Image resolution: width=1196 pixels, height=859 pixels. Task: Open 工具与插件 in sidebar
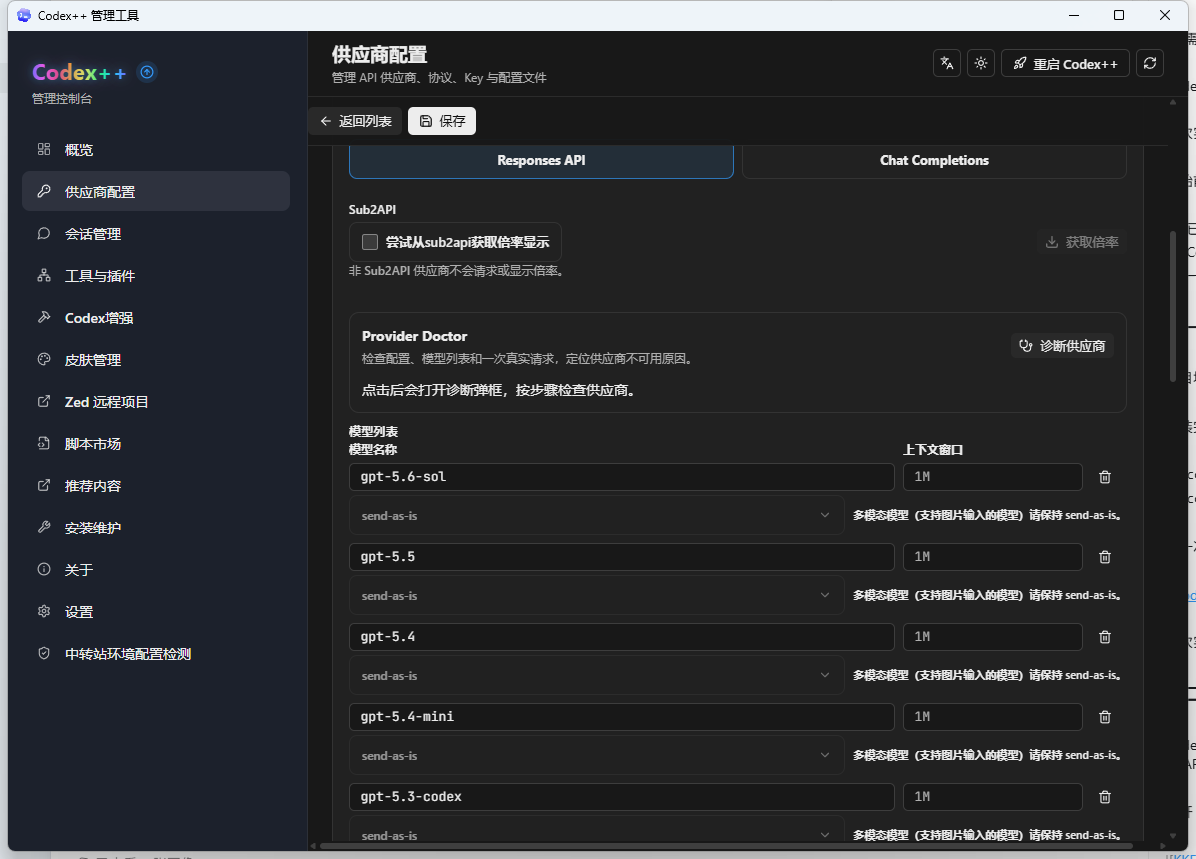click(156, 275)
